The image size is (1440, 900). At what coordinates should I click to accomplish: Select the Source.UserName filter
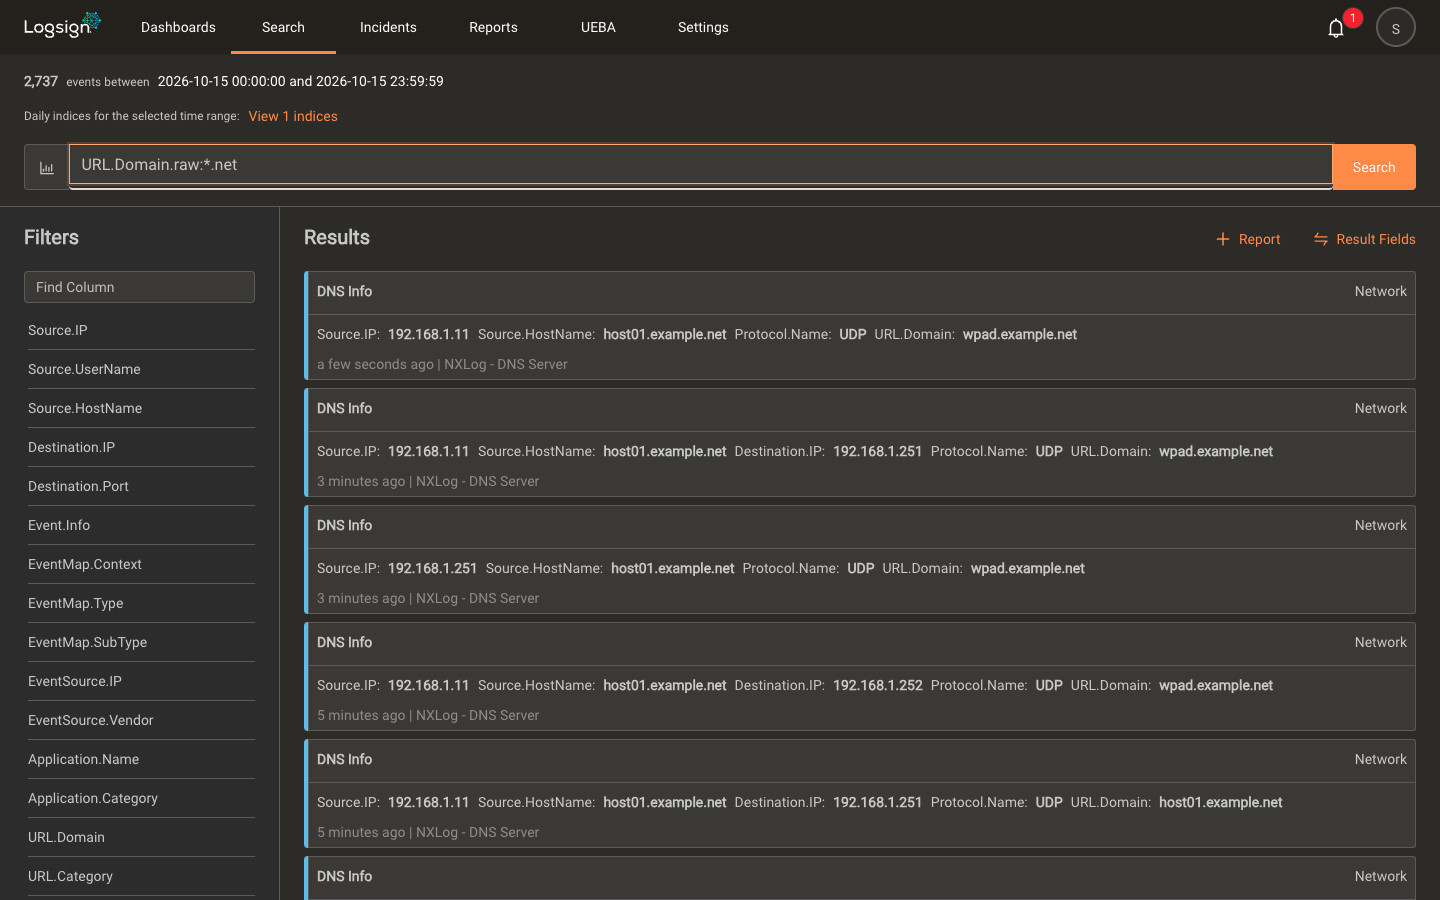coord(139,369)
